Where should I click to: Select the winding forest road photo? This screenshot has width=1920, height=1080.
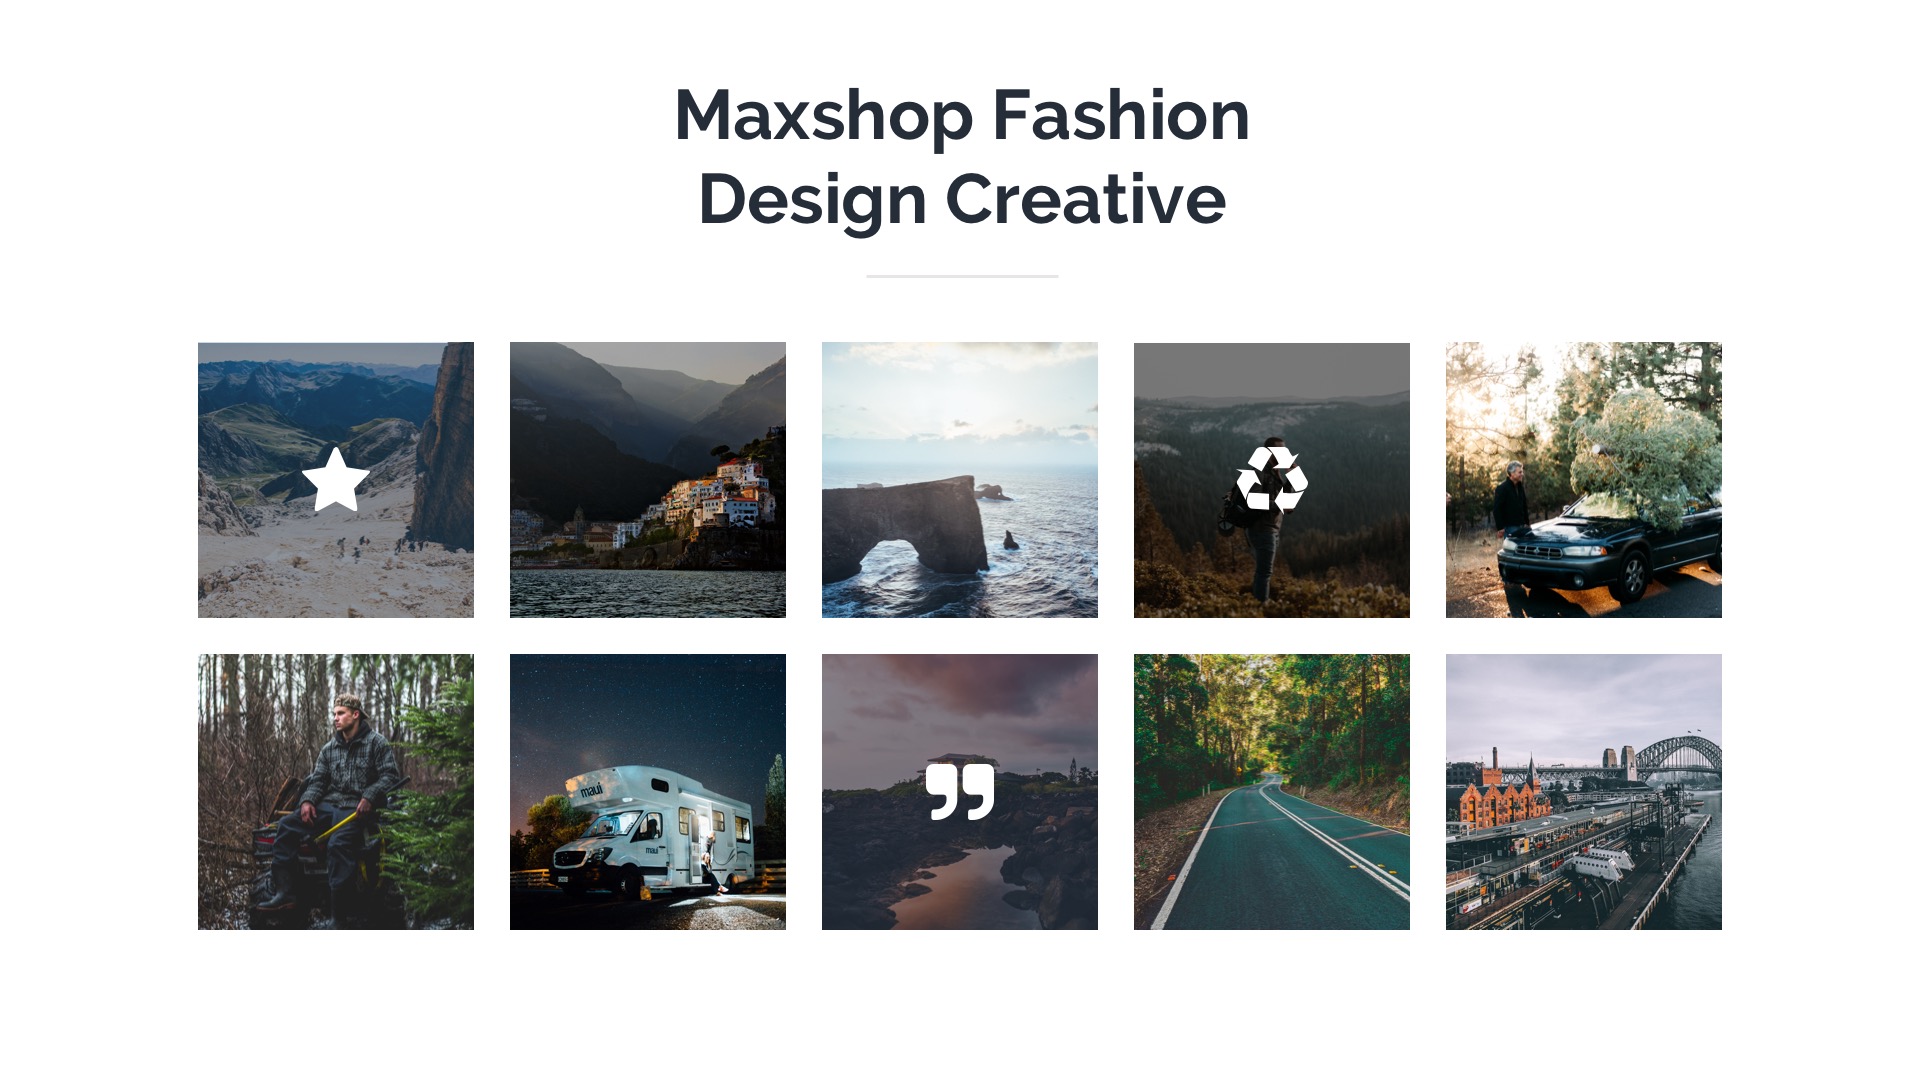tap(1272, 792)
